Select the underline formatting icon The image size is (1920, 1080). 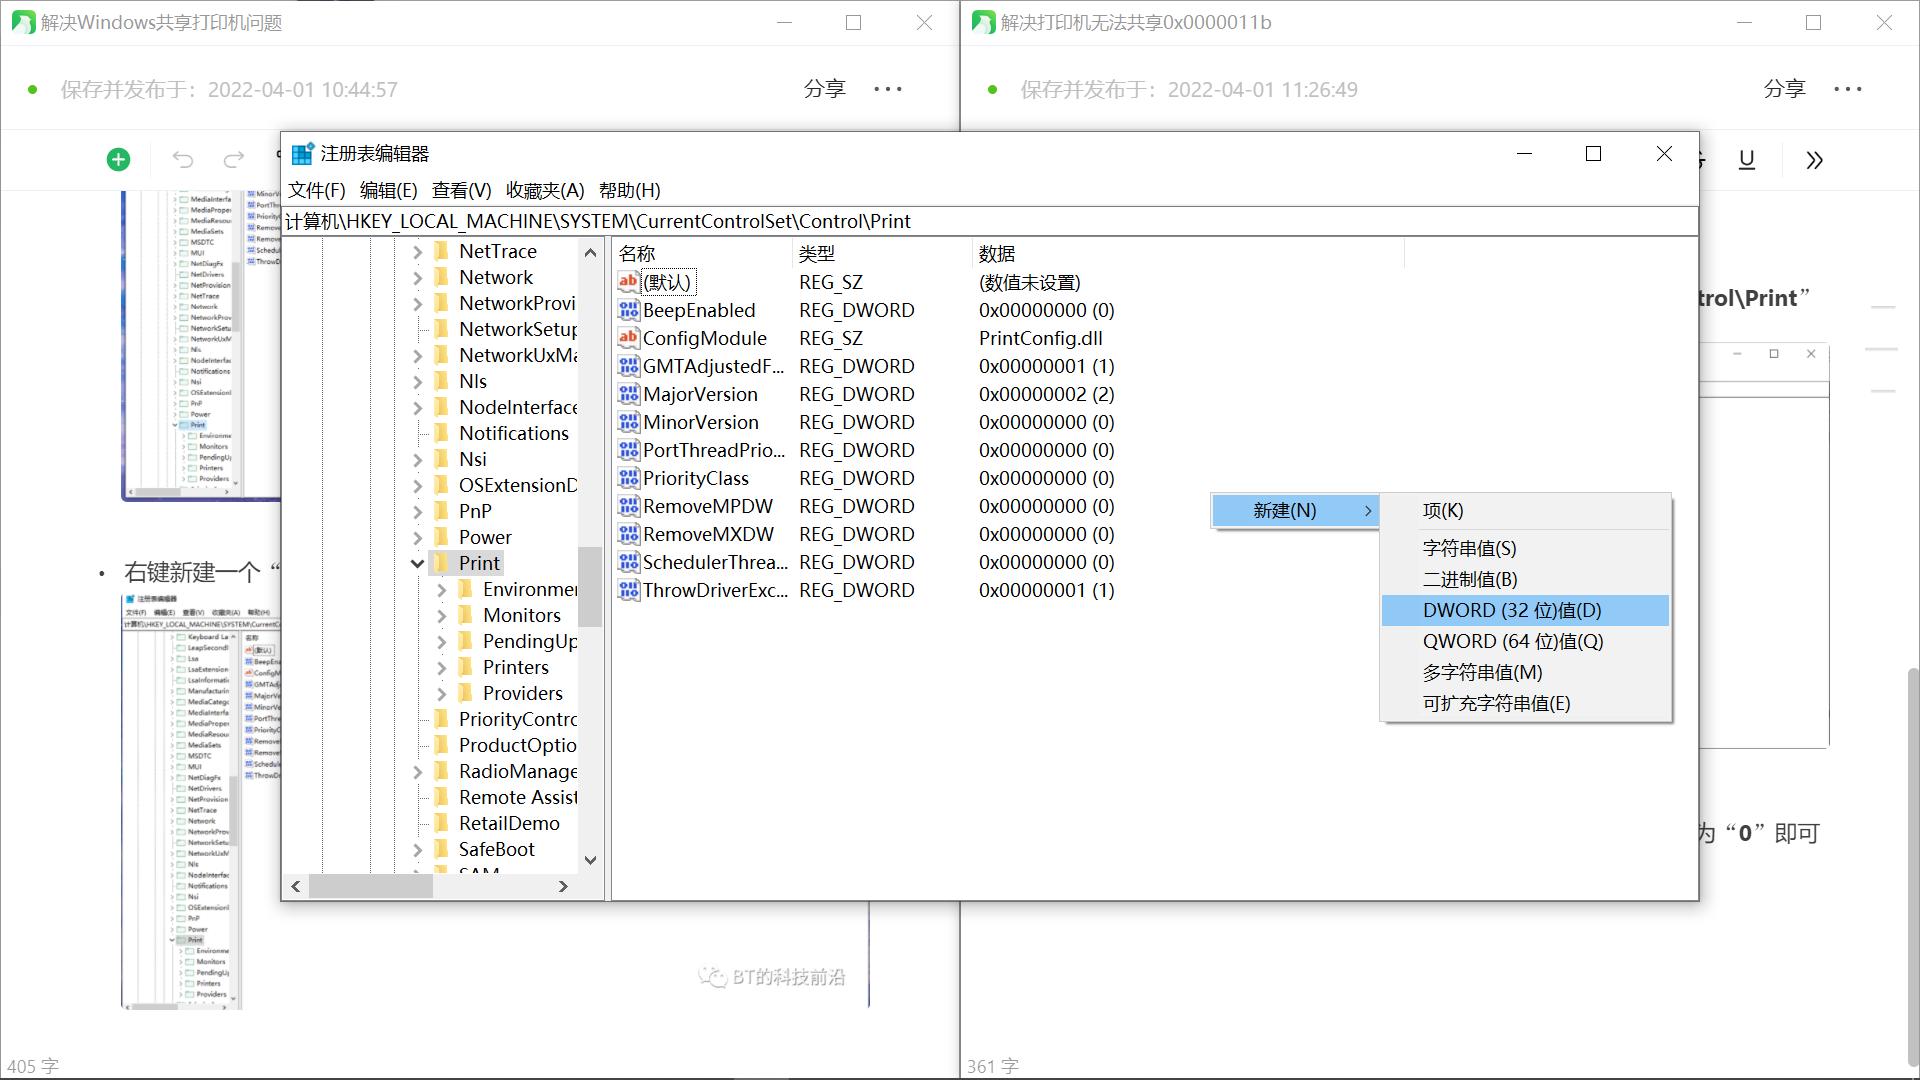1746,160
